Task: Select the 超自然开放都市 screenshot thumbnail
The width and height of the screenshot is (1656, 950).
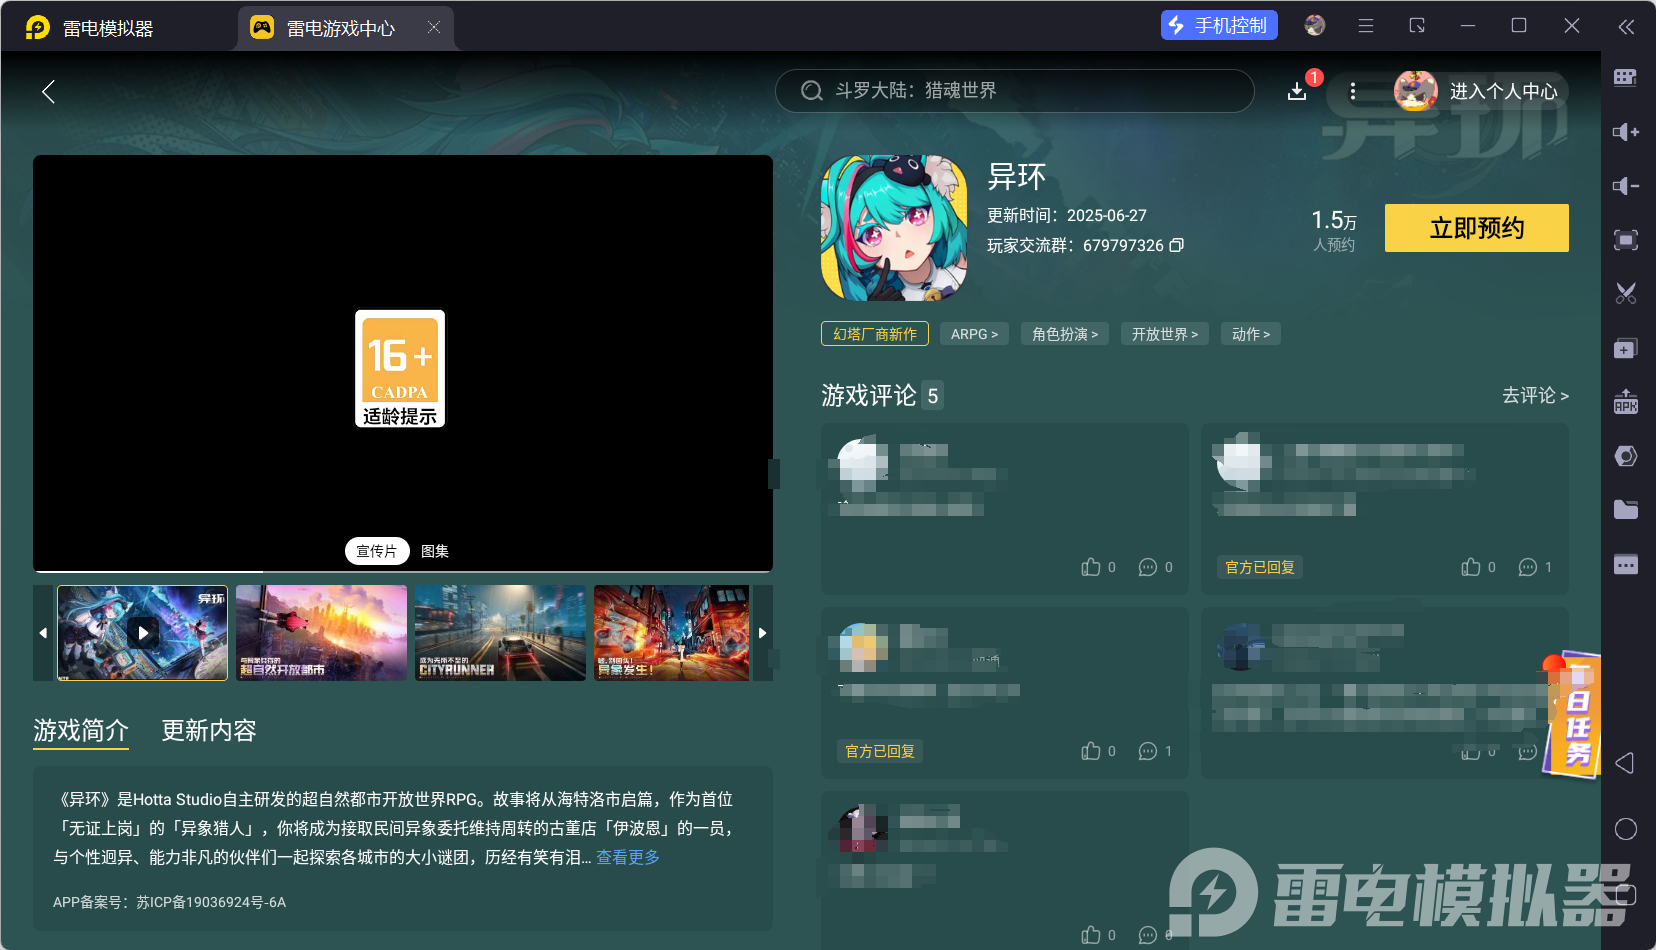Action: (x=322, y=633)
